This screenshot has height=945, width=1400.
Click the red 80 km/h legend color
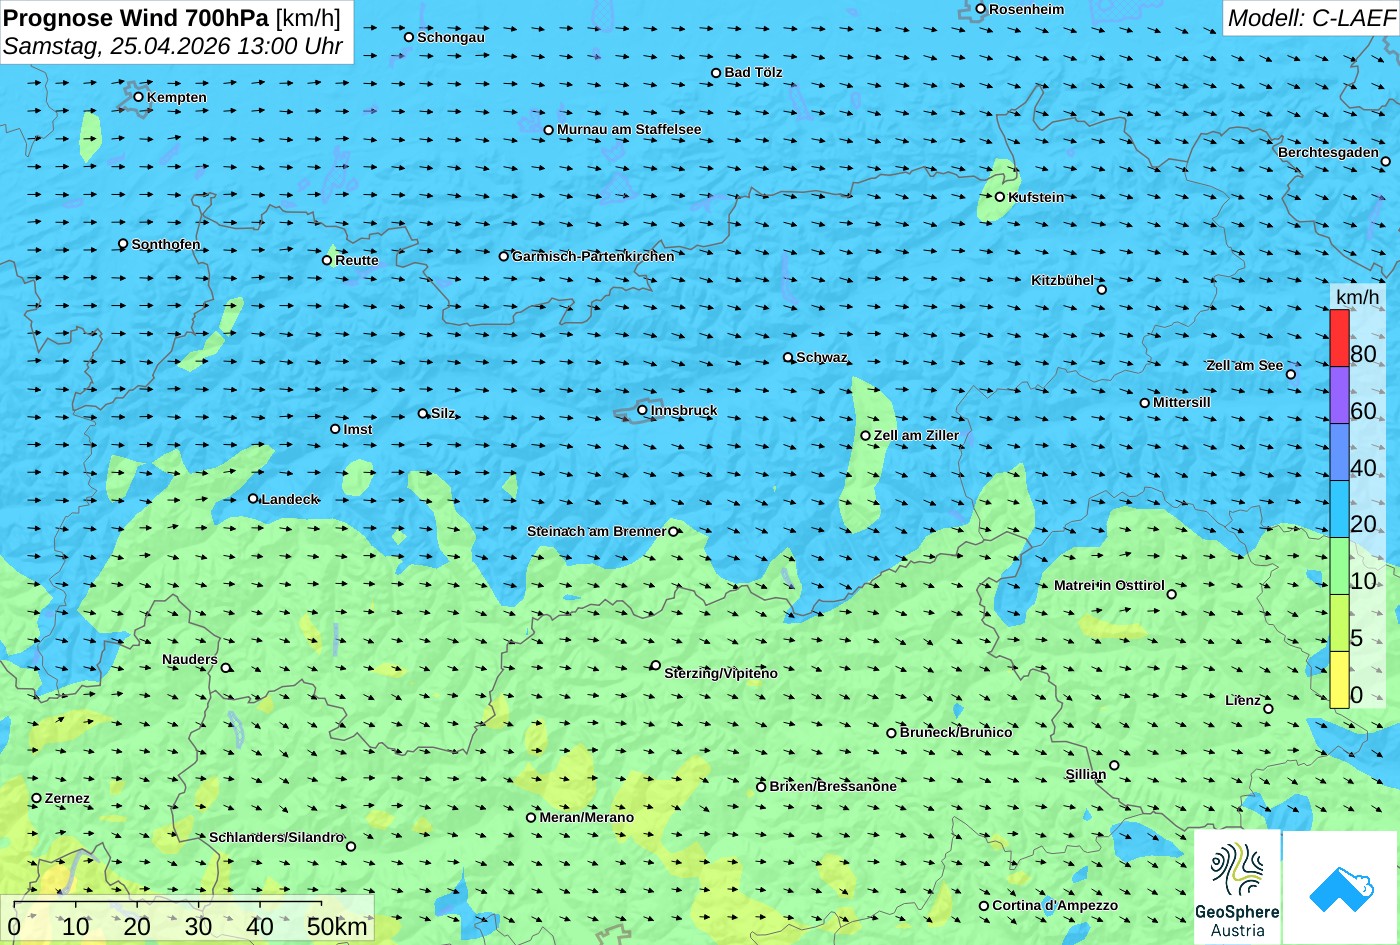coord(1339,338)
